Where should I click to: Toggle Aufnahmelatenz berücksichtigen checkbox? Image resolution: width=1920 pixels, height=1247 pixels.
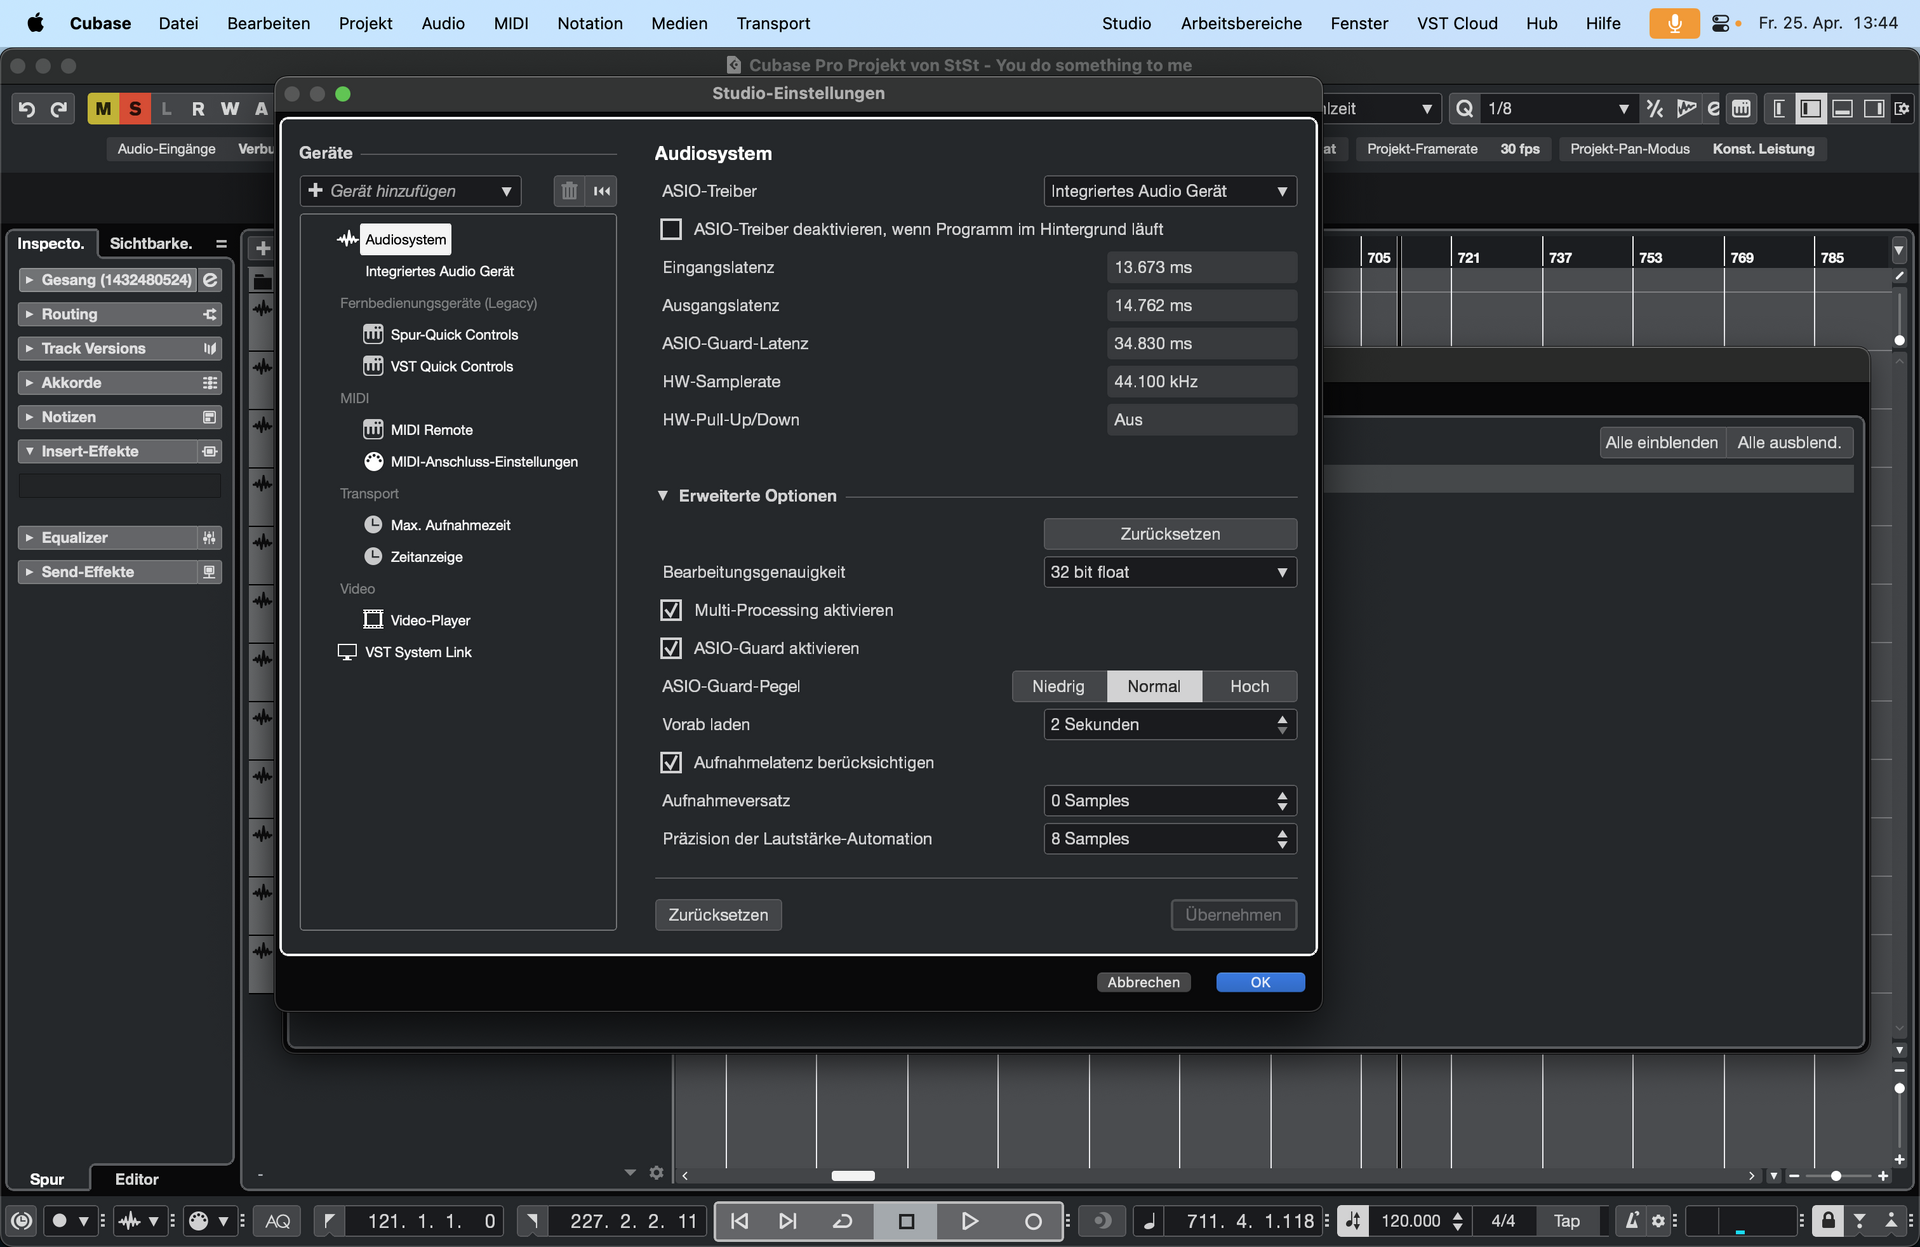(671, 763)
